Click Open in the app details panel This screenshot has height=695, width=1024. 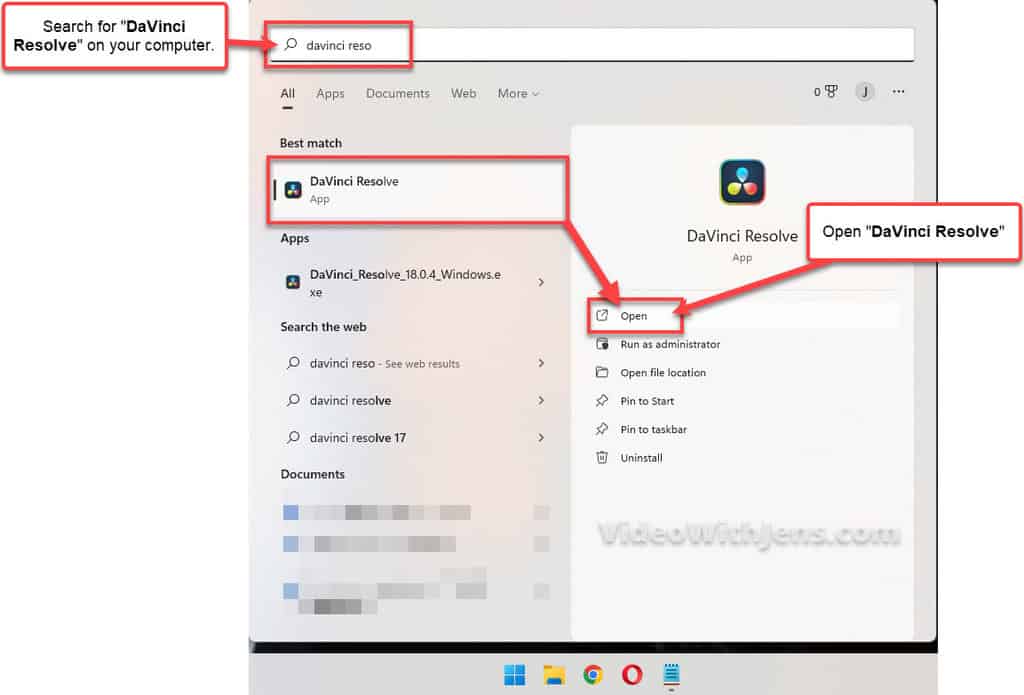[x=743, y=316]
